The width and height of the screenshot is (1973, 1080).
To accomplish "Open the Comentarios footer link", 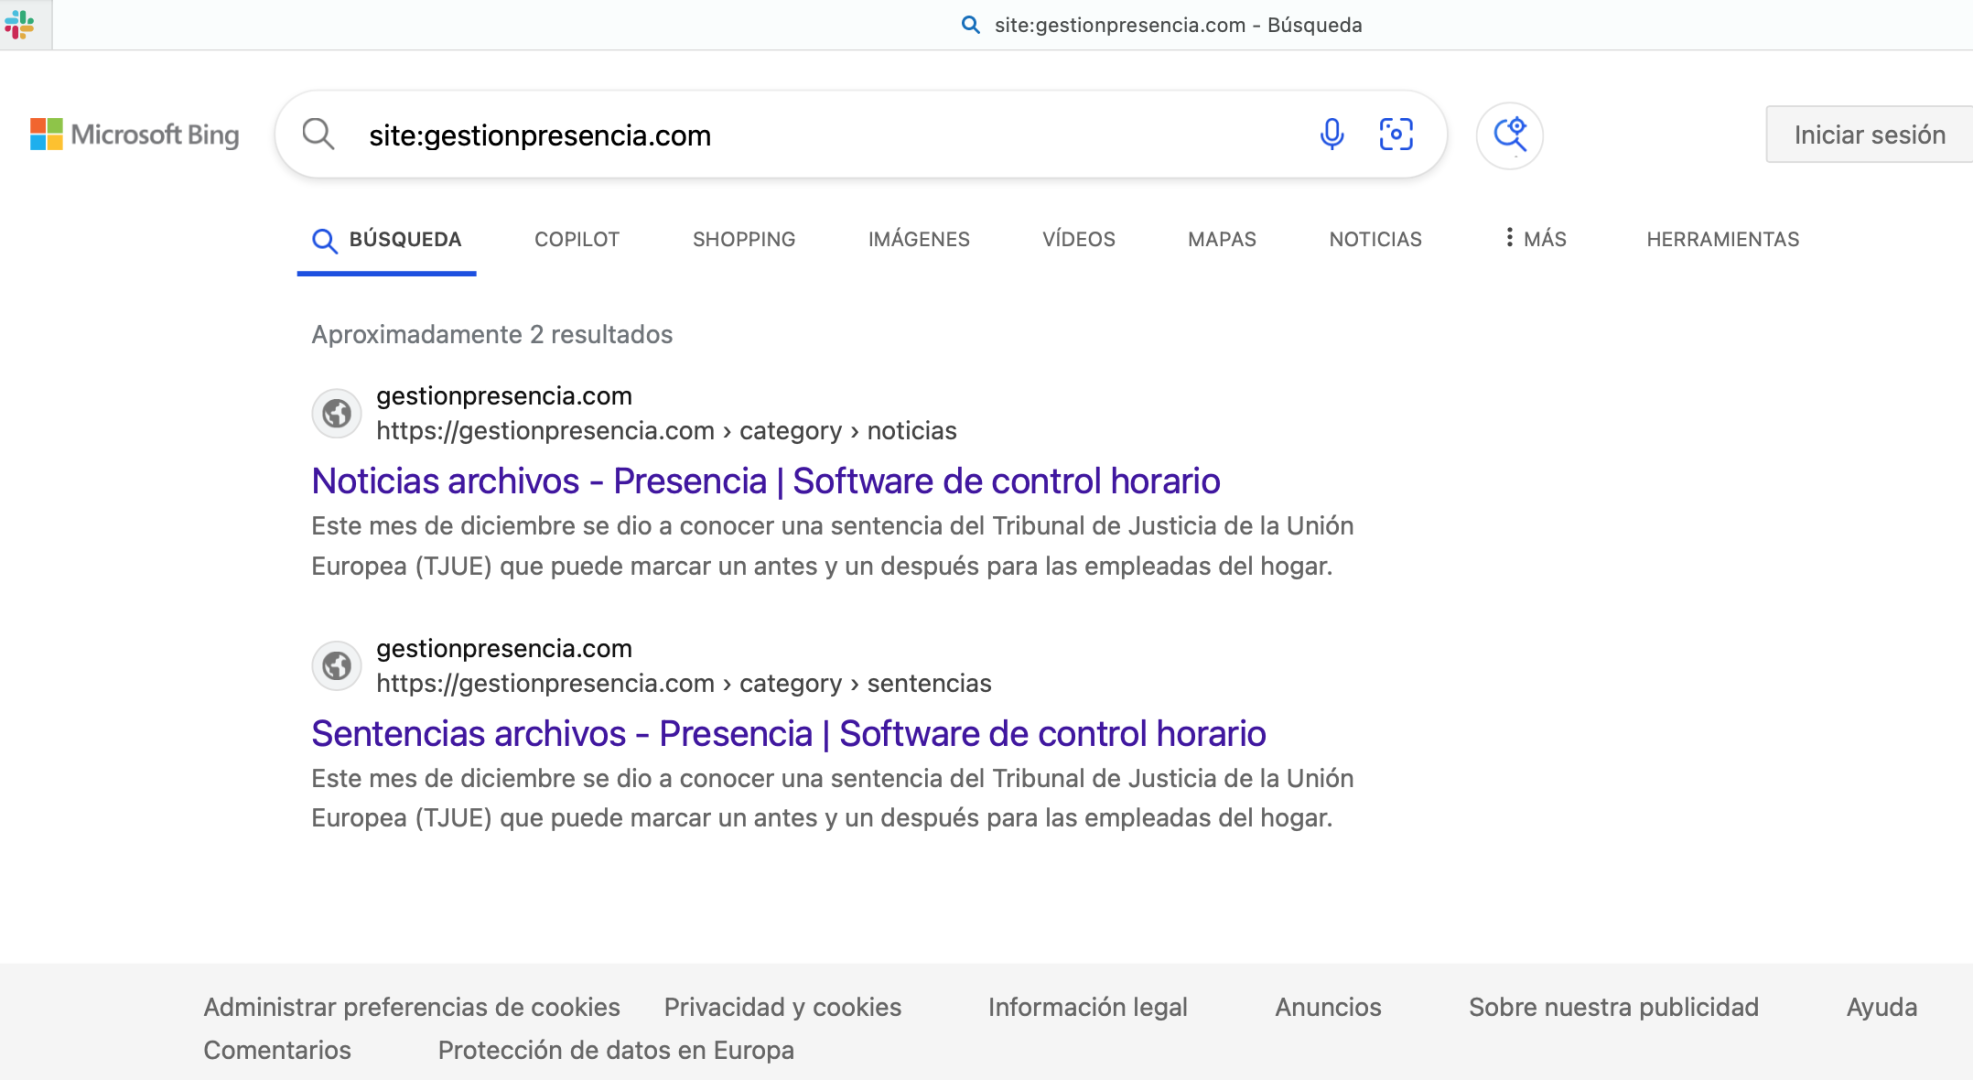I will click(277, 1050).
